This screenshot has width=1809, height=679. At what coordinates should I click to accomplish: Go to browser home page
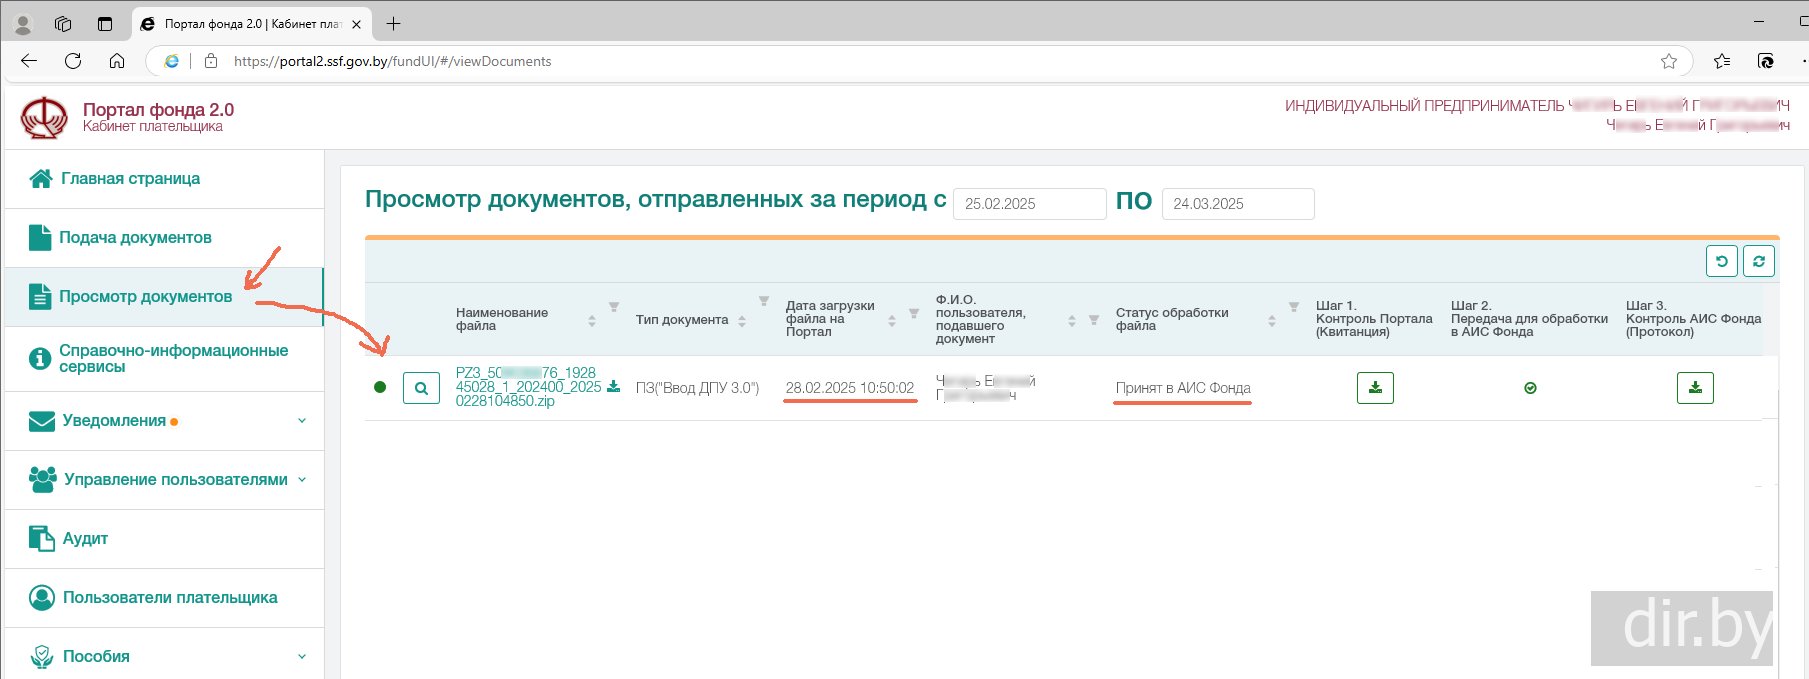coord(117,61)
